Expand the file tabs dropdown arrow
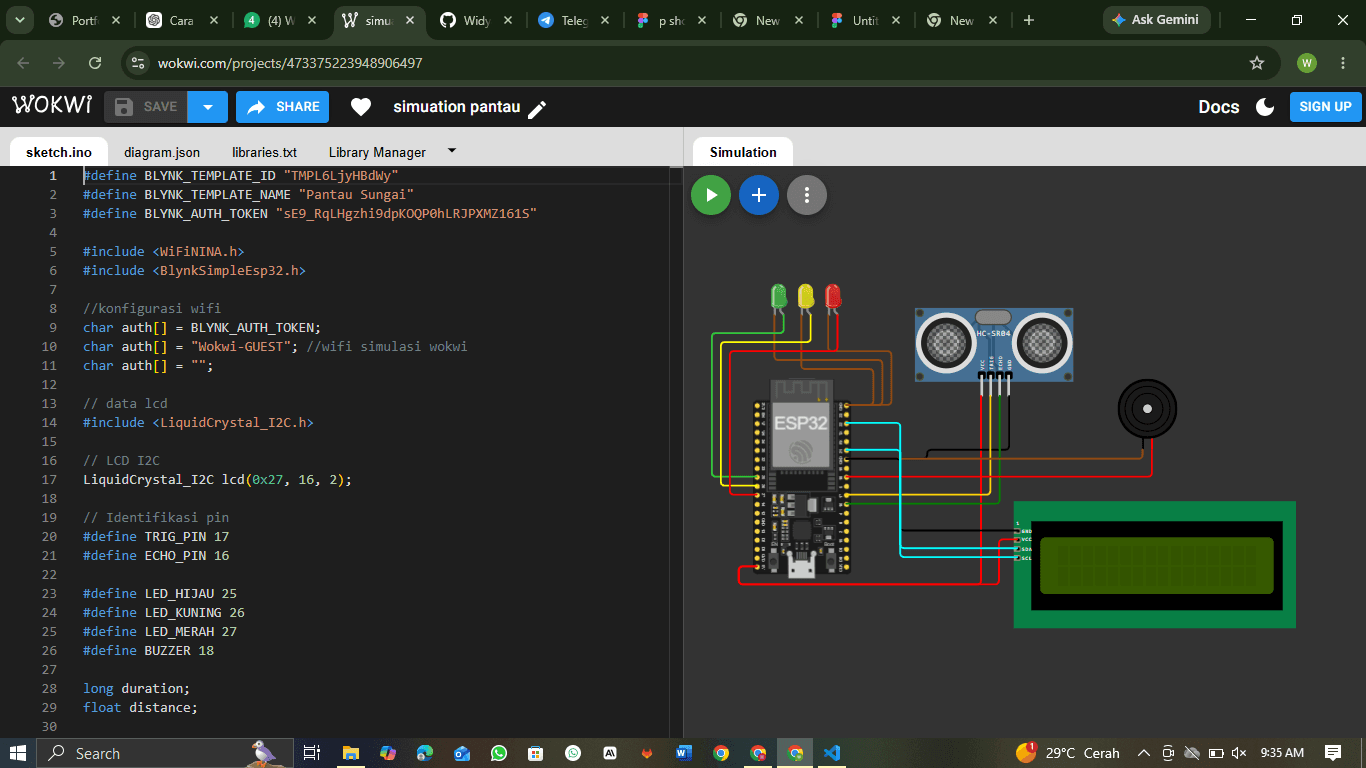This screenshot has height=768, width=1366. tap(451, 151)
